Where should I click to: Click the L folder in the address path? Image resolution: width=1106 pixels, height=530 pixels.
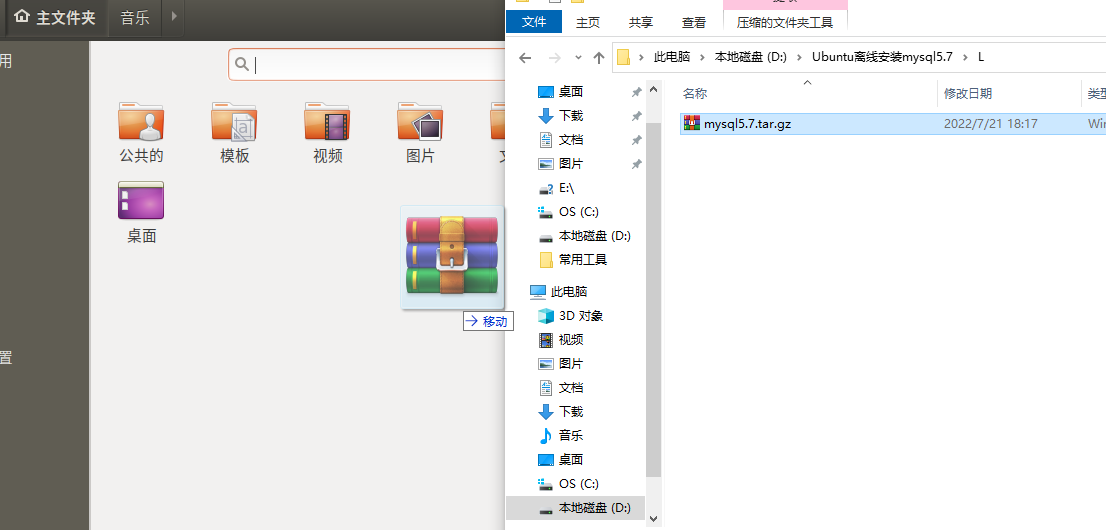[x=980, y=57]
